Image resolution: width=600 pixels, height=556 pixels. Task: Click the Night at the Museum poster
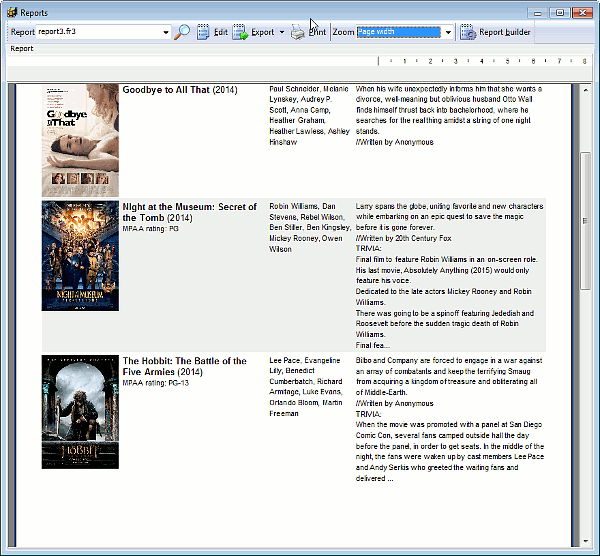80,256
